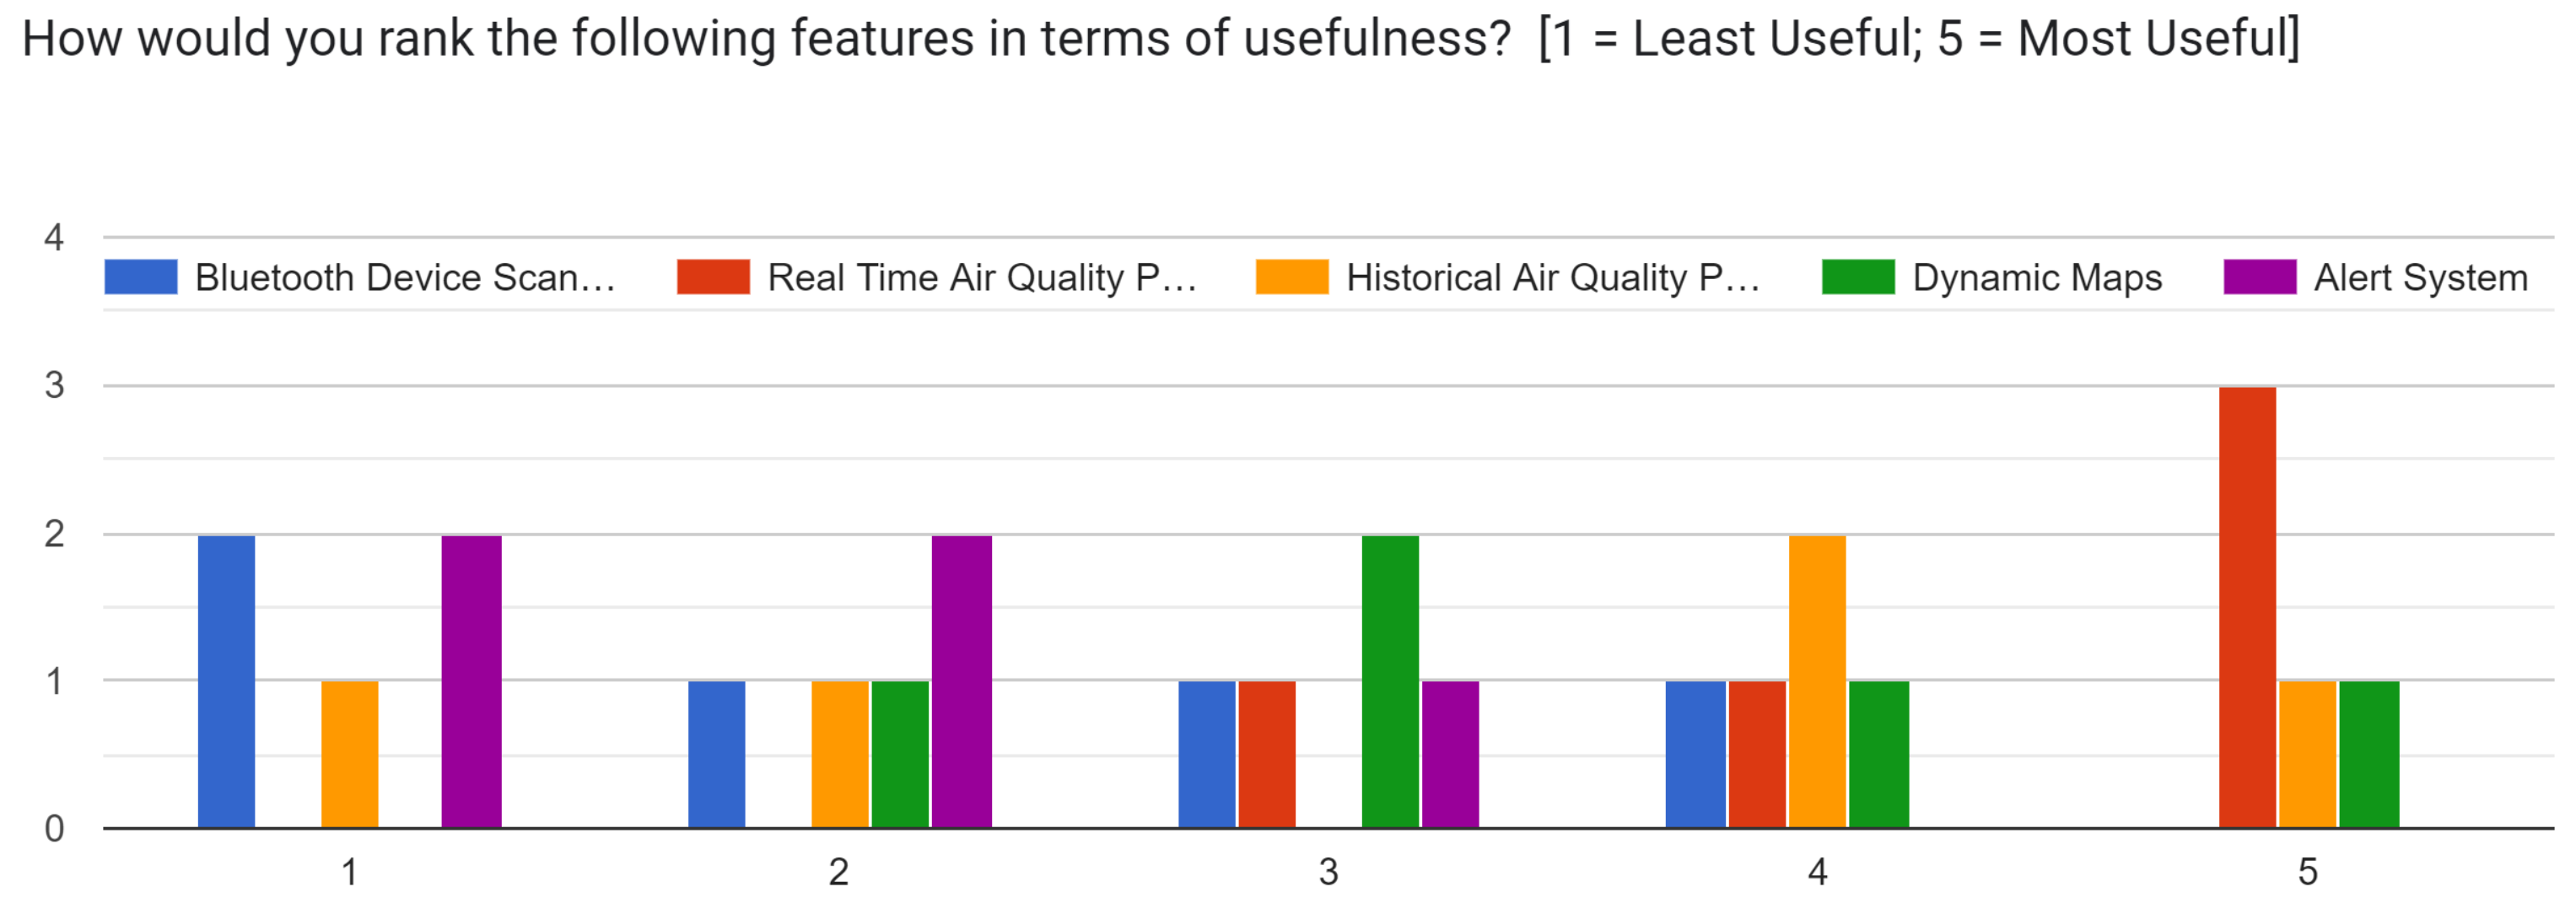
Task: Click the x-axis label '3'
Action: (x=1328, y=872)
